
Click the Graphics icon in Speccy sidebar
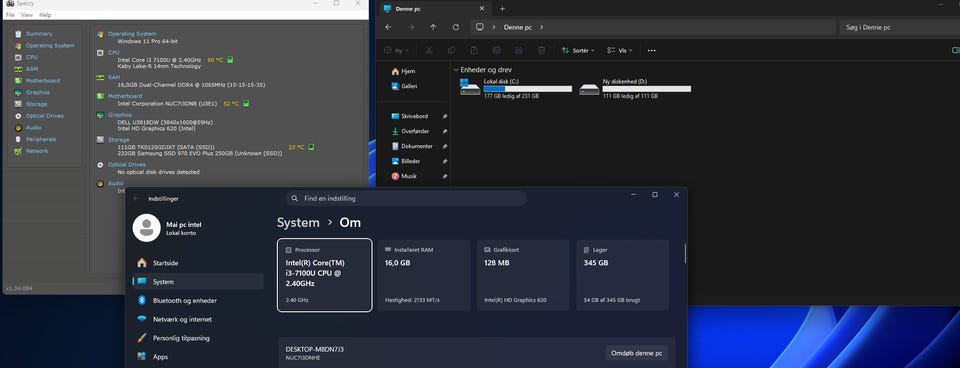[18, 92]
